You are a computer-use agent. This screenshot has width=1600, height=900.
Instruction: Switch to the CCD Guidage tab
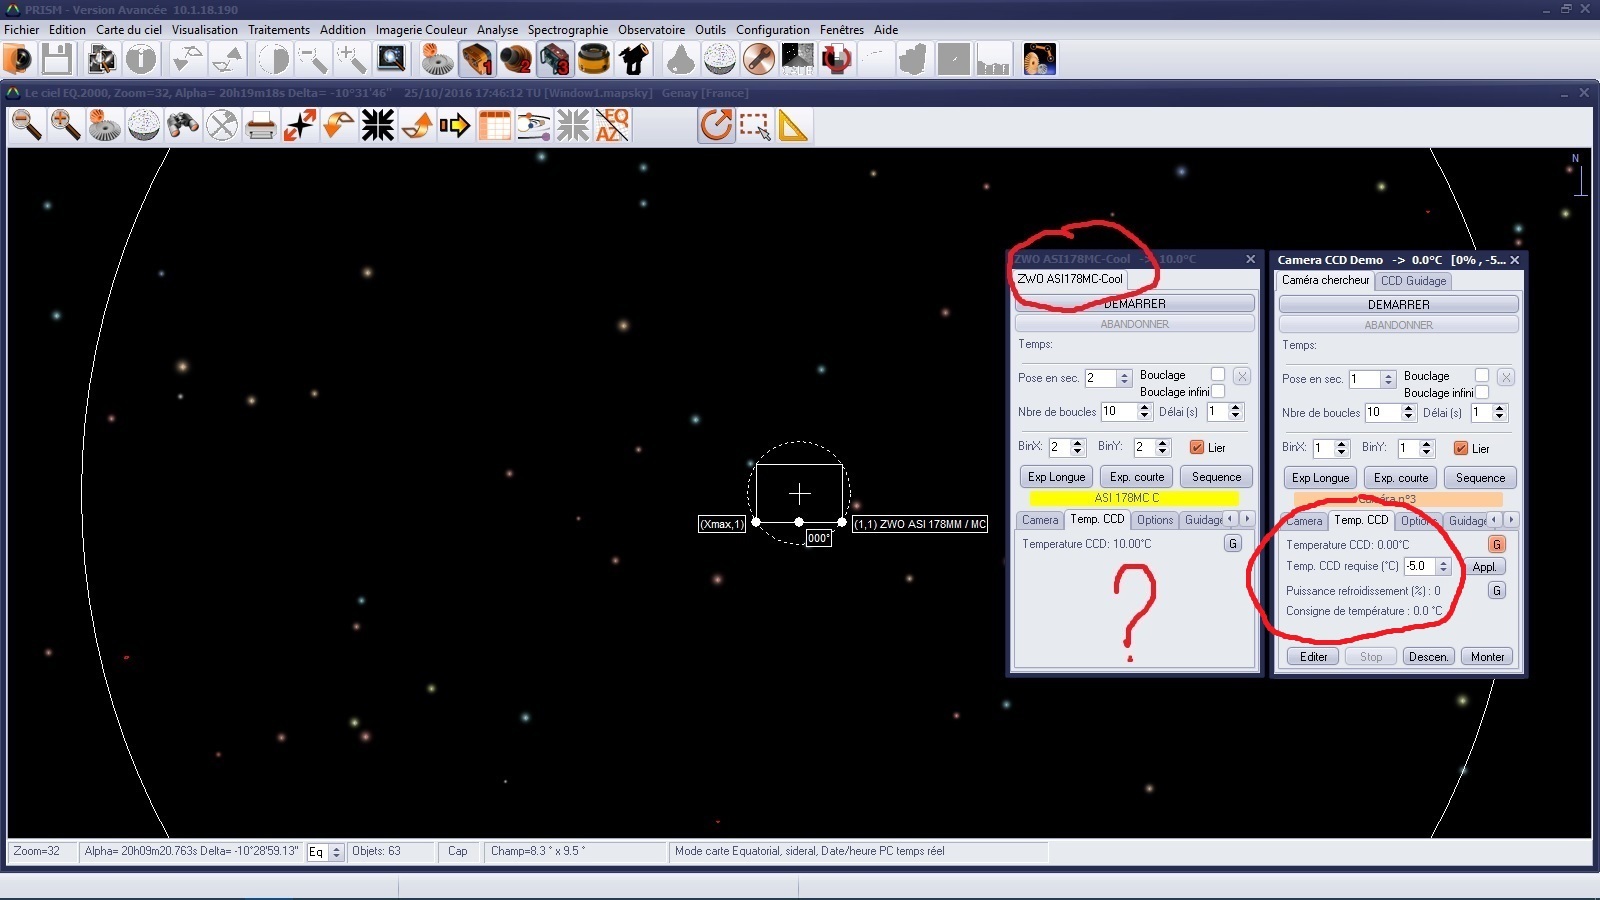pos(1413,281)
